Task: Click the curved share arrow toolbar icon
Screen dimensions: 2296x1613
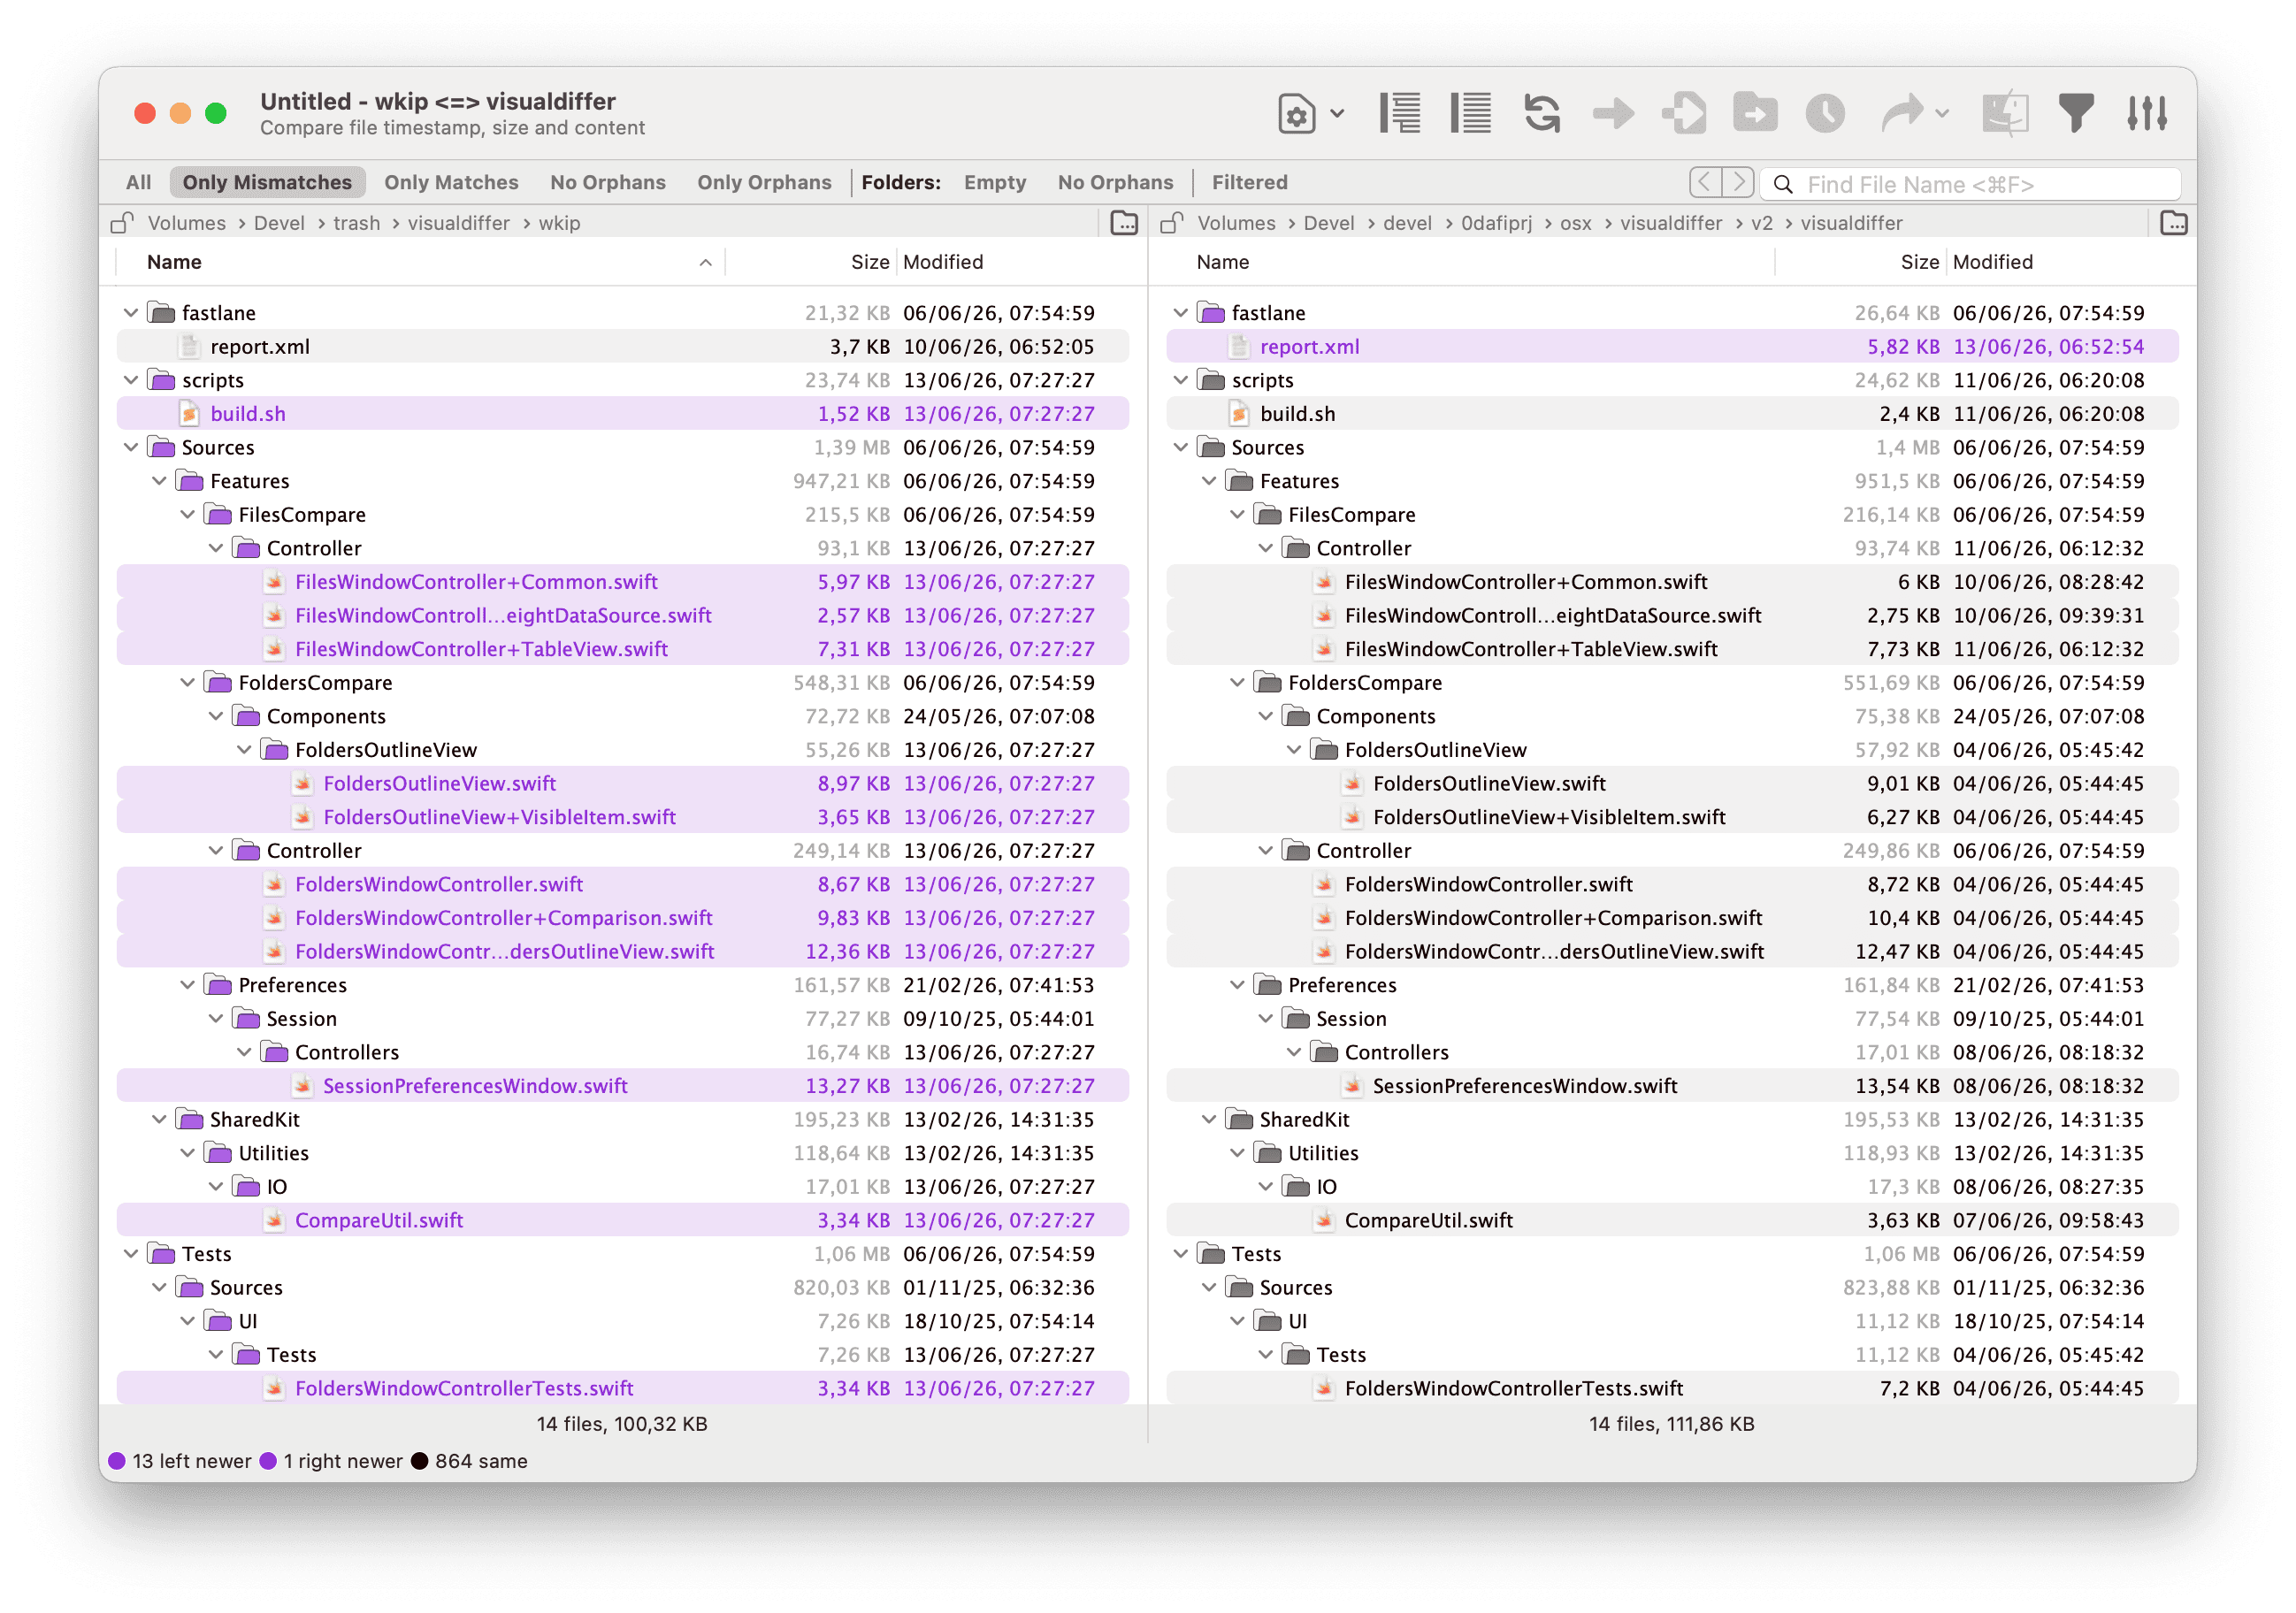Action: 1902,113
